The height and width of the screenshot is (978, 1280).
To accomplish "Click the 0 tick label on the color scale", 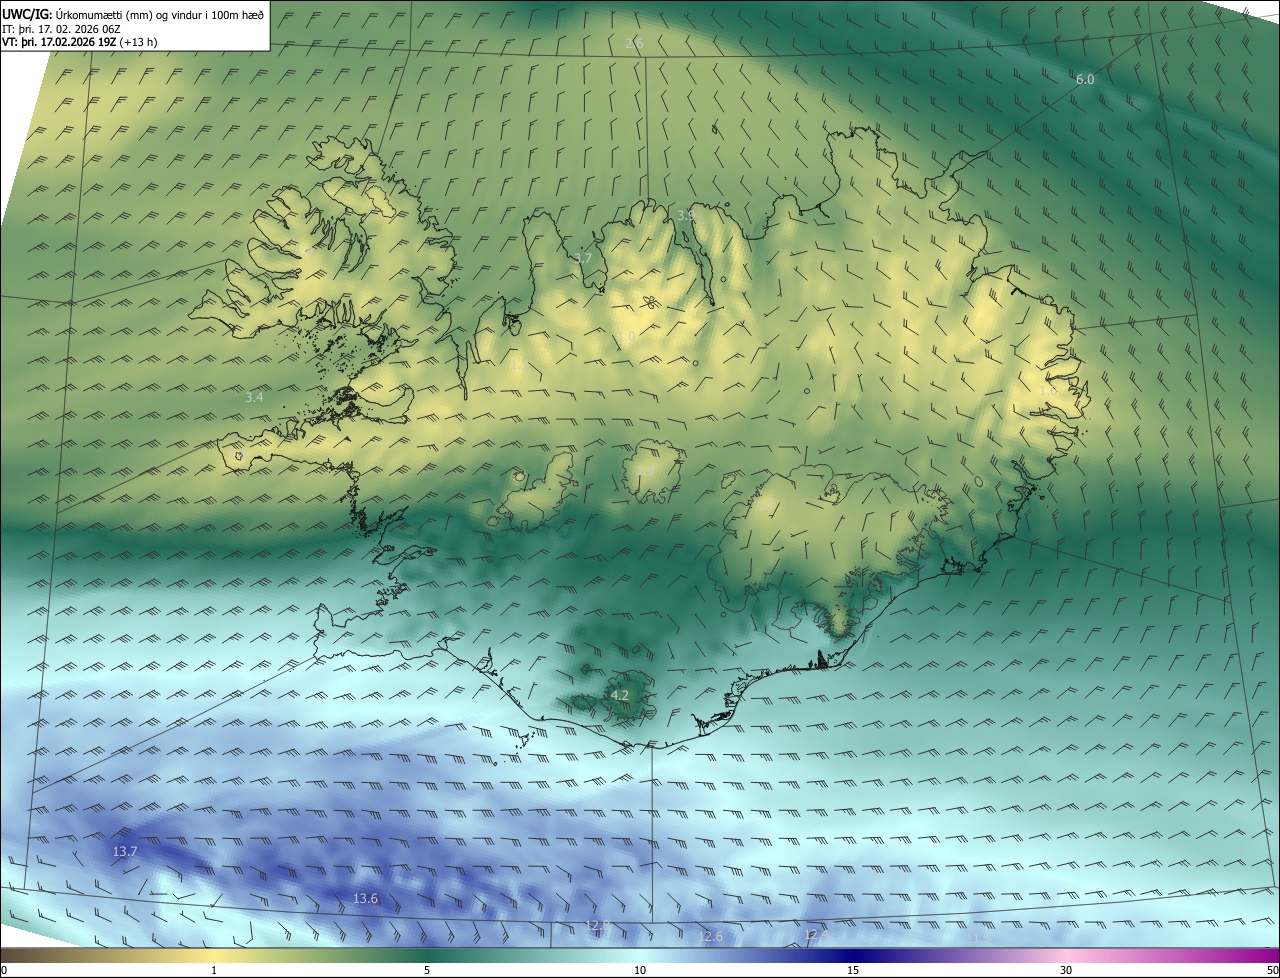I will 4,970.
